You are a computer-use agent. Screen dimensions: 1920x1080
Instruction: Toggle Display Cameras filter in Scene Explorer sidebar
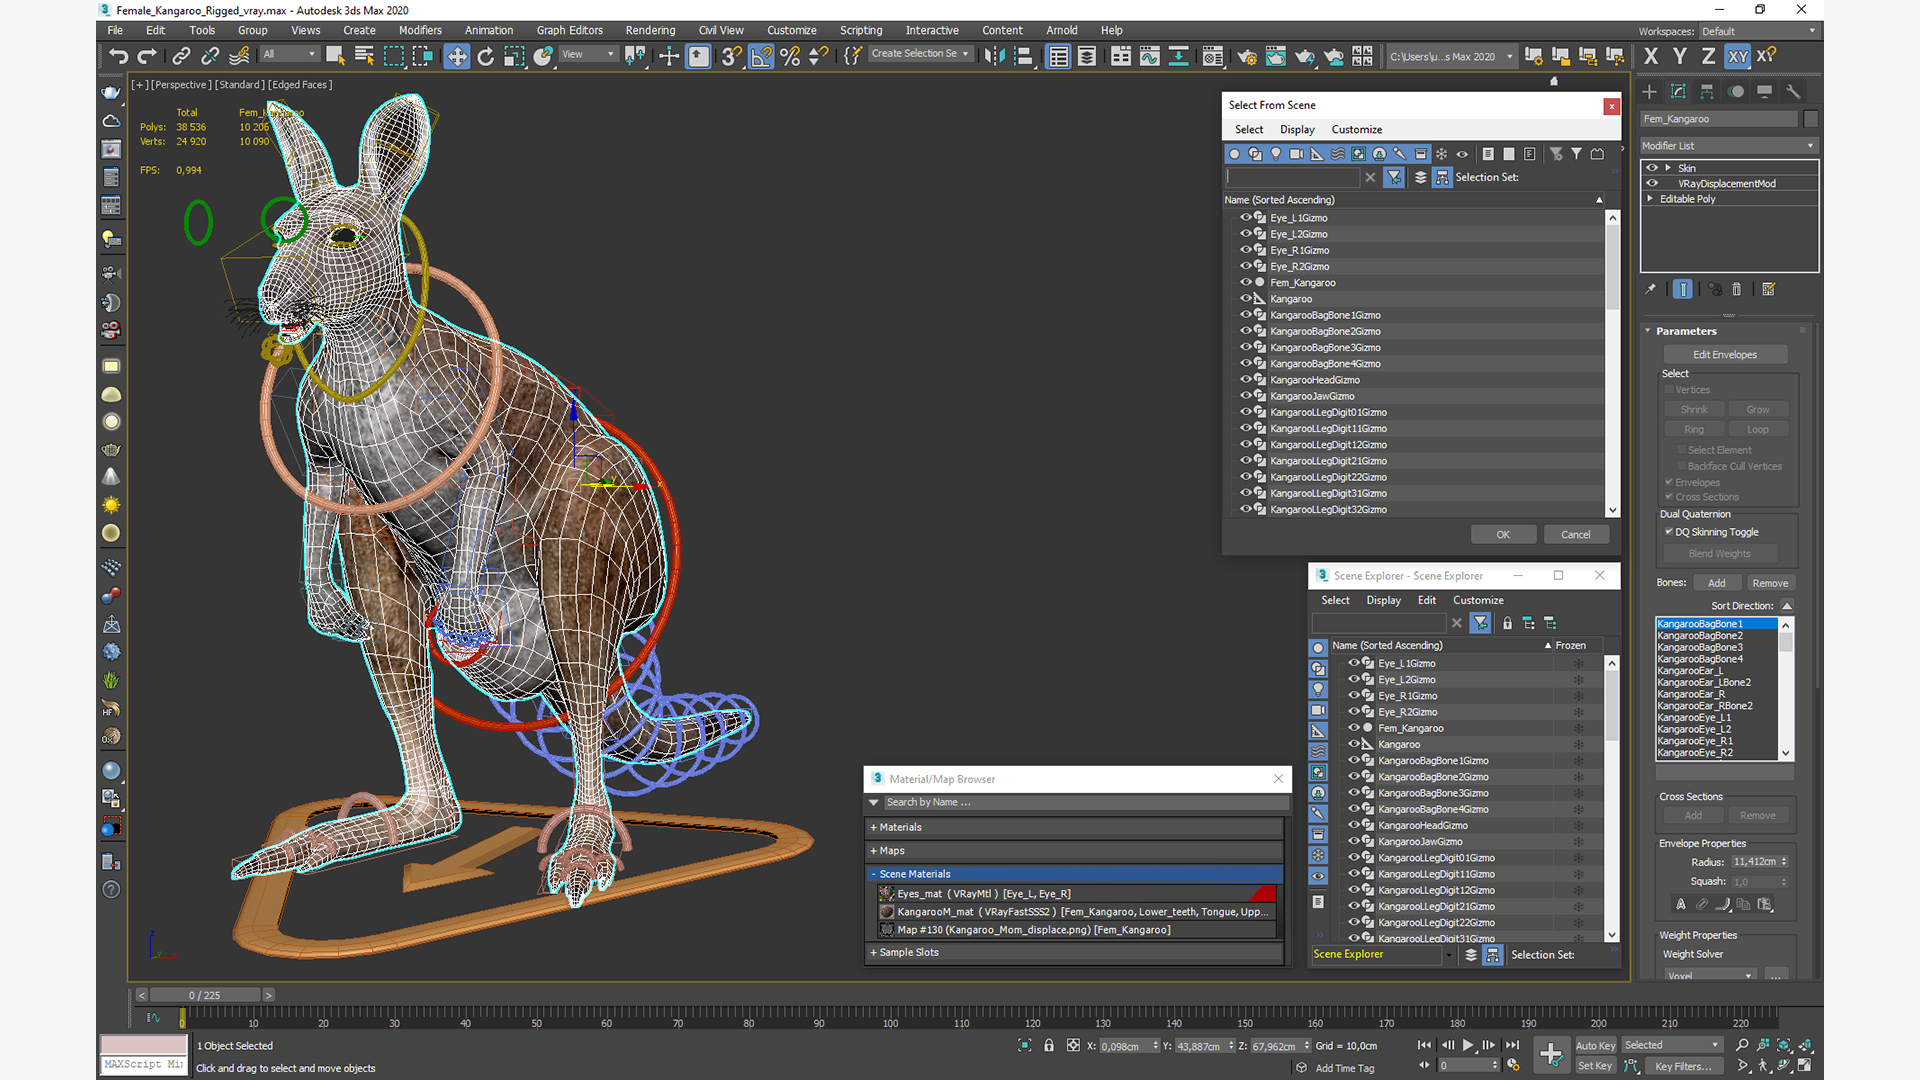pos(1318,710)
